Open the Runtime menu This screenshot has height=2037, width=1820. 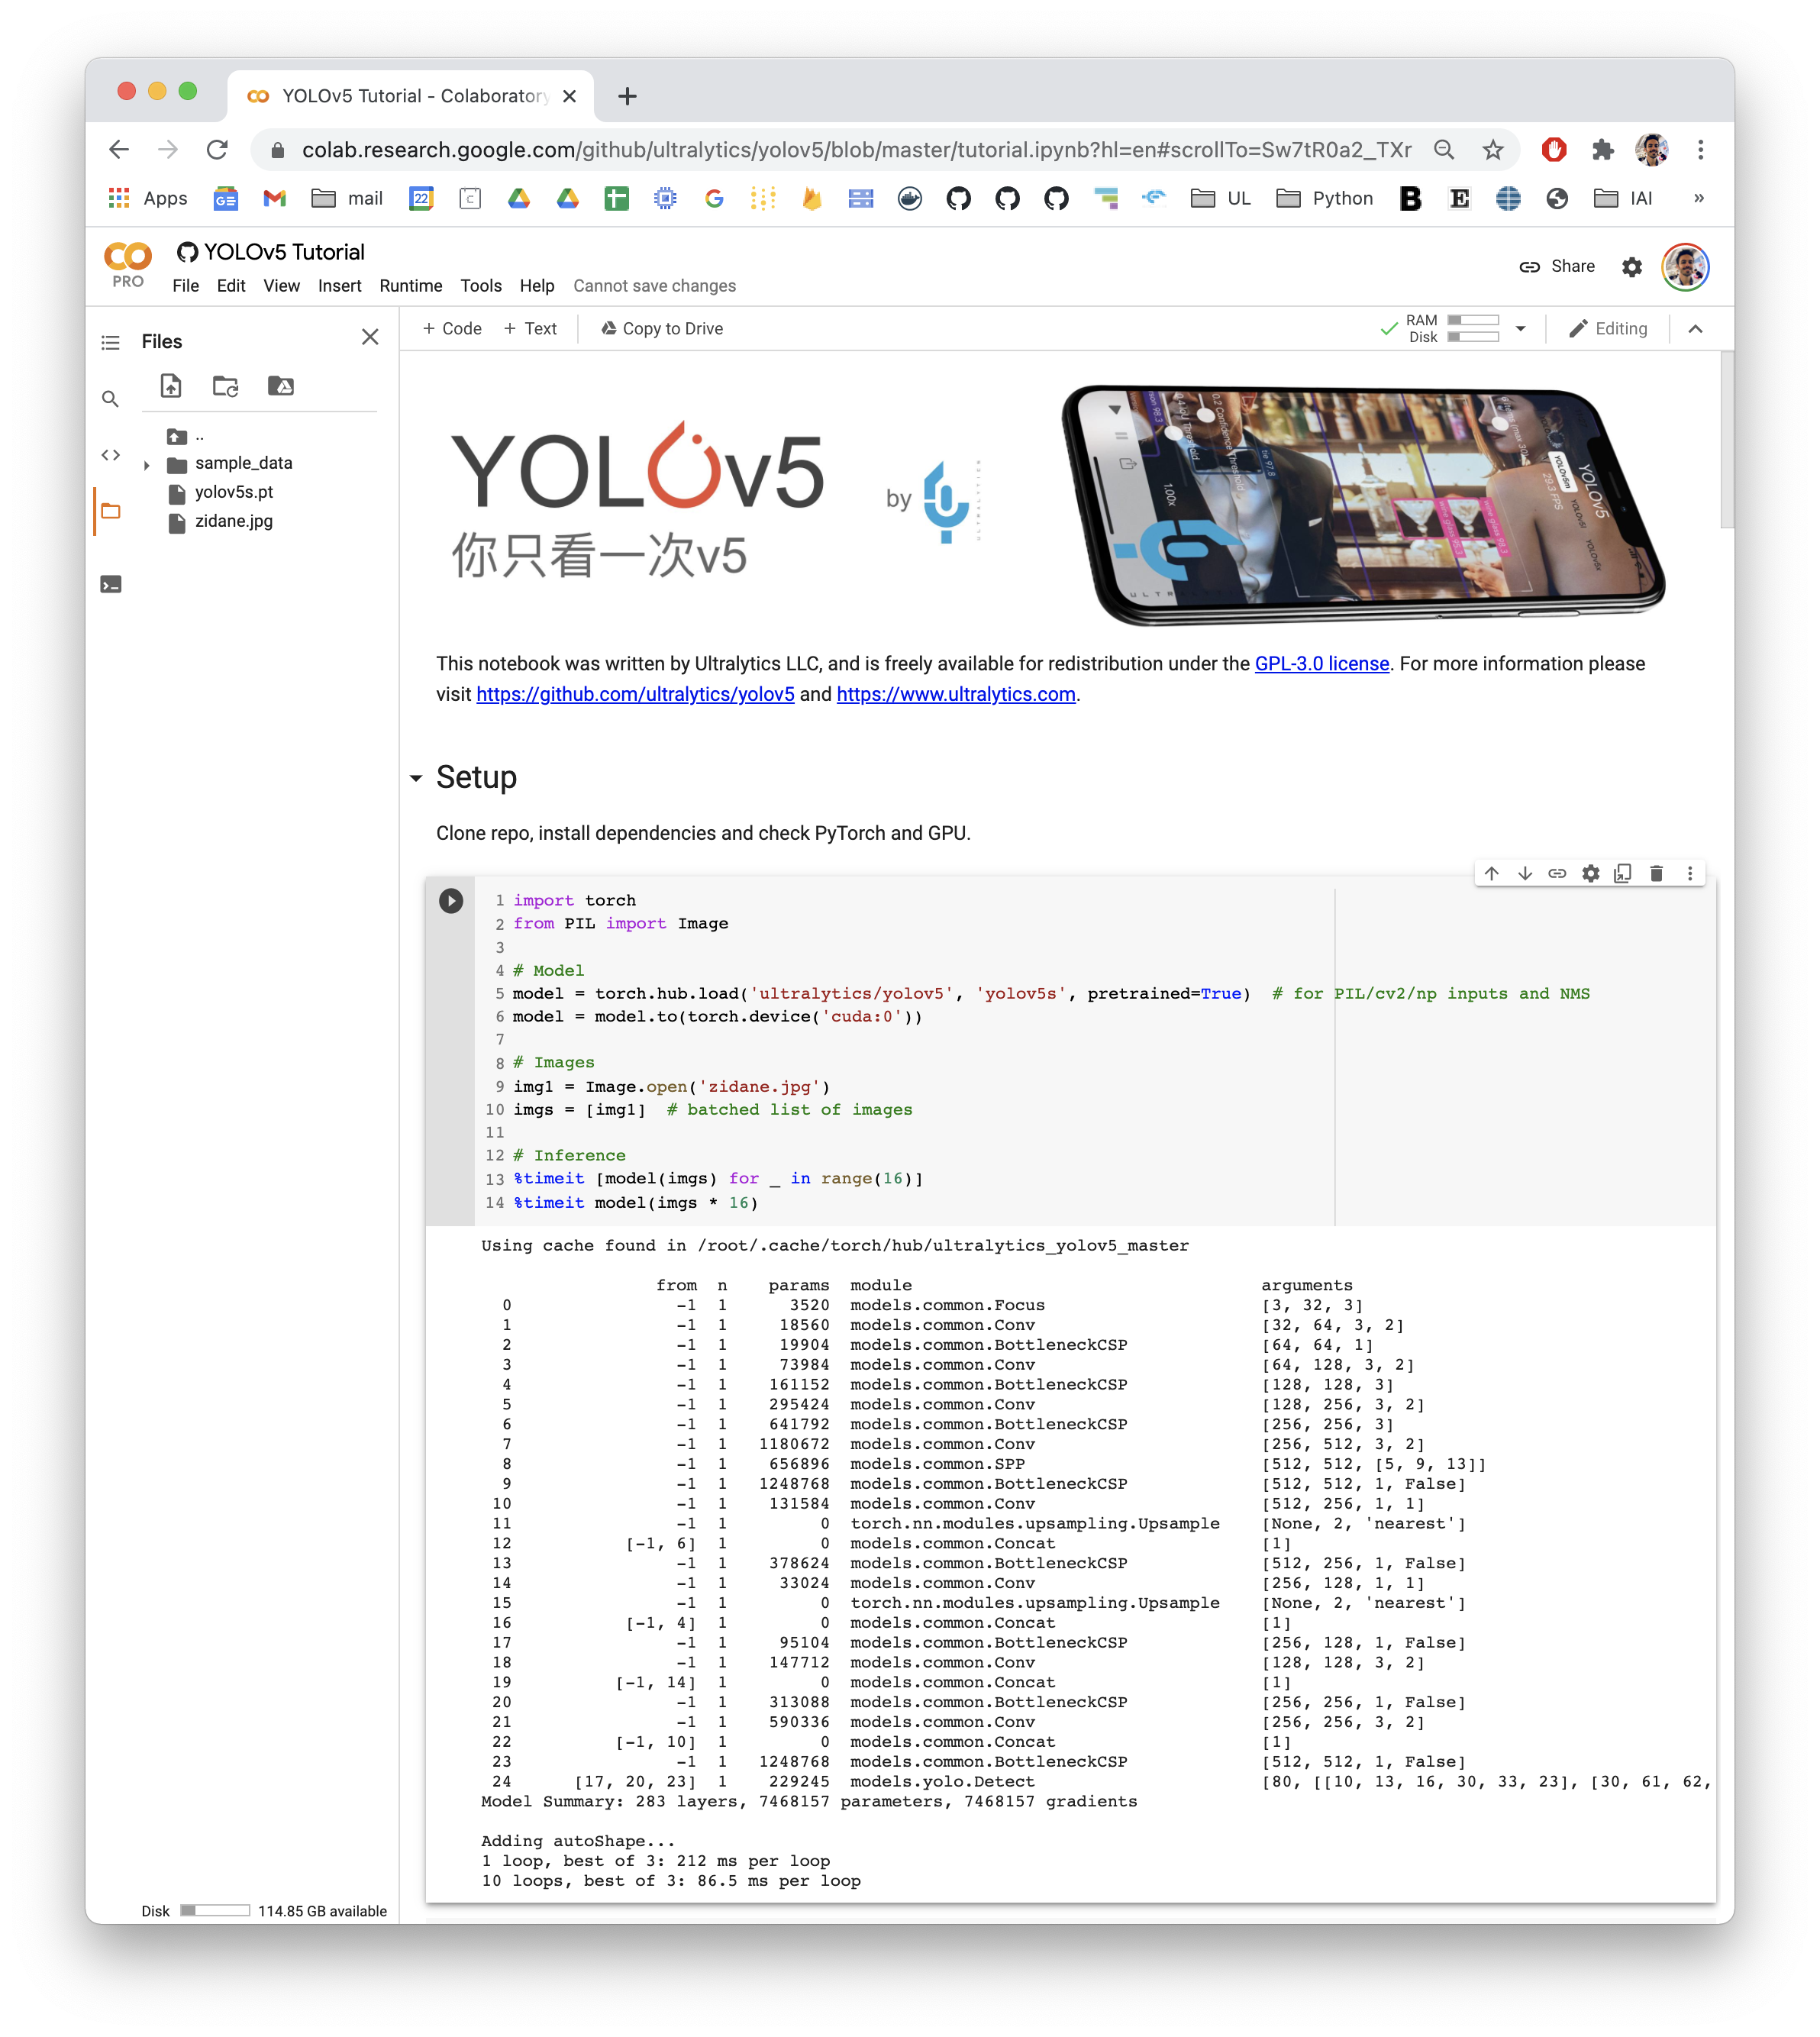(410, 286)
